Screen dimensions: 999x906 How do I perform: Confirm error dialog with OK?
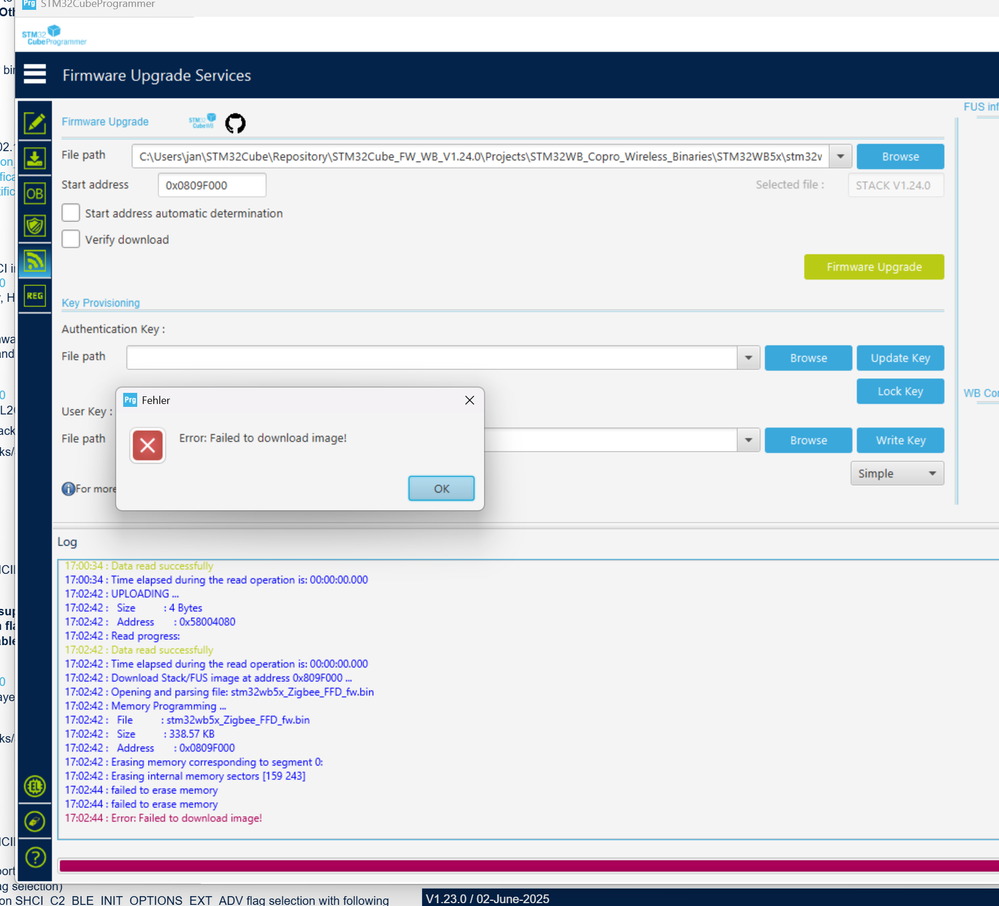point(442,489)
